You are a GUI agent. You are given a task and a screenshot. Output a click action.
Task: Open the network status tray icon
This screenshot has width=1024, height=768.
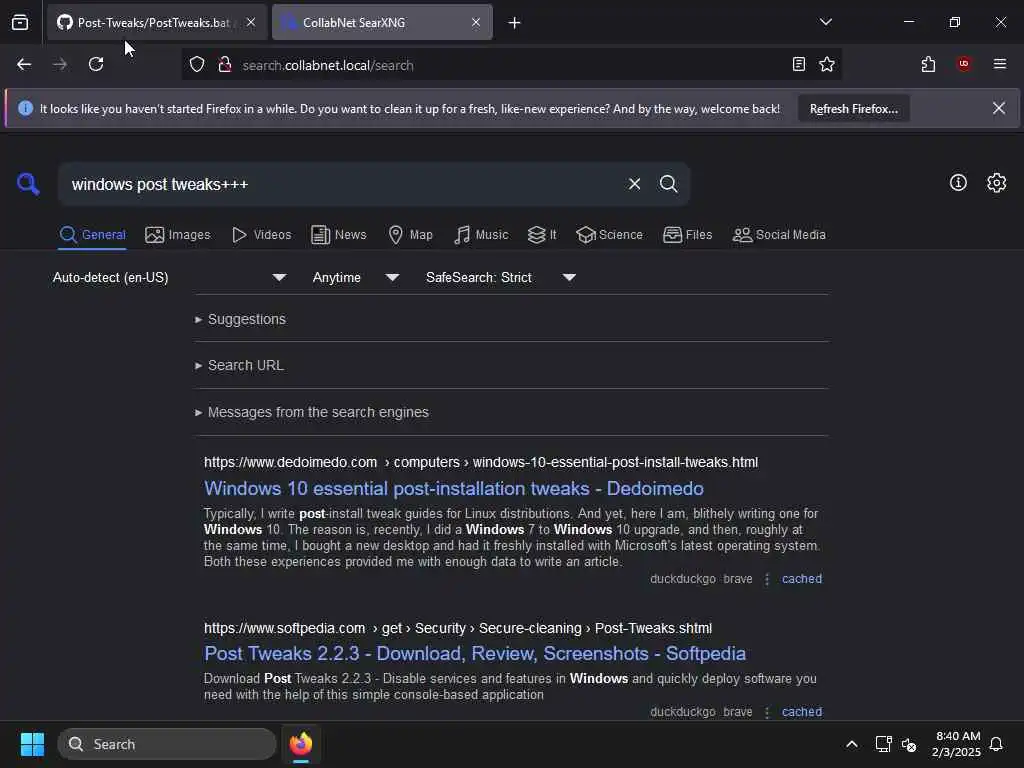click(883, 744)
